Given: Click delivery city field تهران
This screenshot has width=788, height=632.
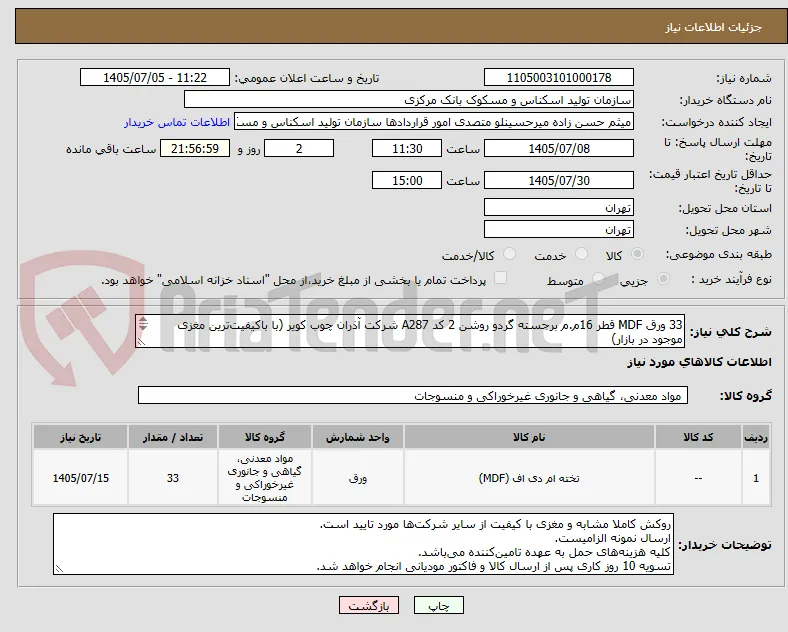Looking at the screenshot, I should pos(559,230).
